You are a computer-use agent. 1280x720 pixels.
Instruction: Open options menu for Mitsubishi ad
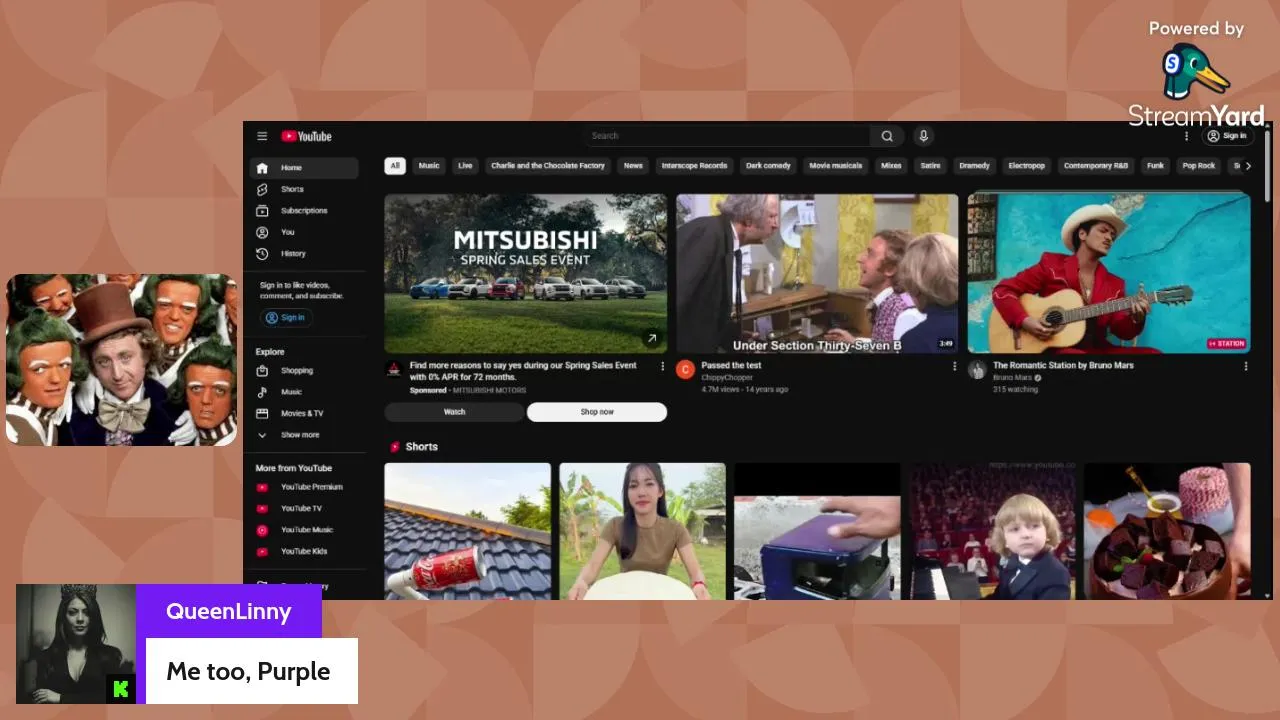662,366
